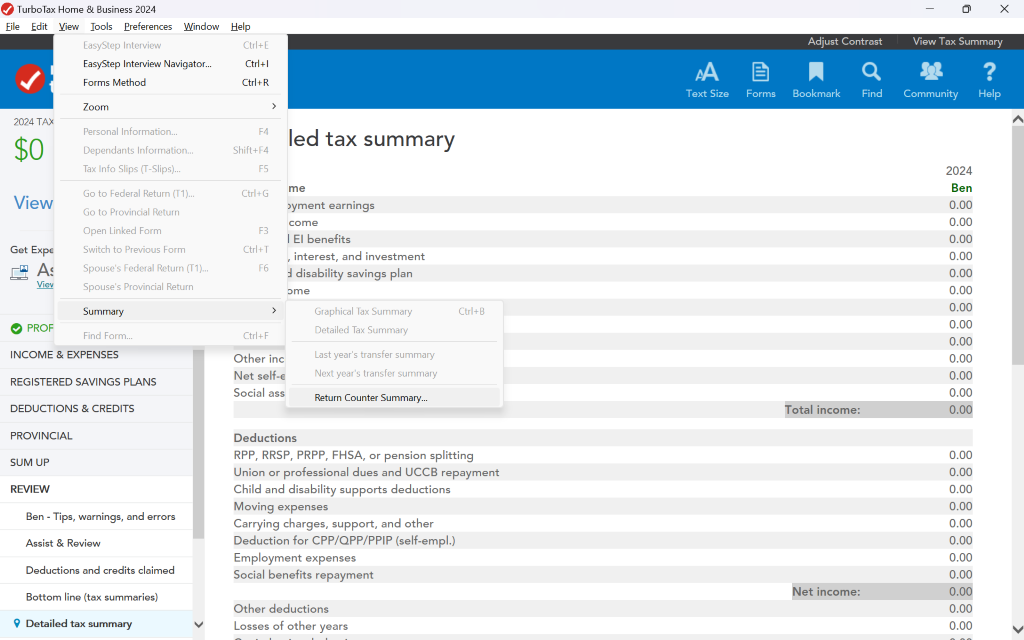Screen dimensions: 1024x640
Task: Click the laptop icon in the Assist section
Action: coord(18,272)
